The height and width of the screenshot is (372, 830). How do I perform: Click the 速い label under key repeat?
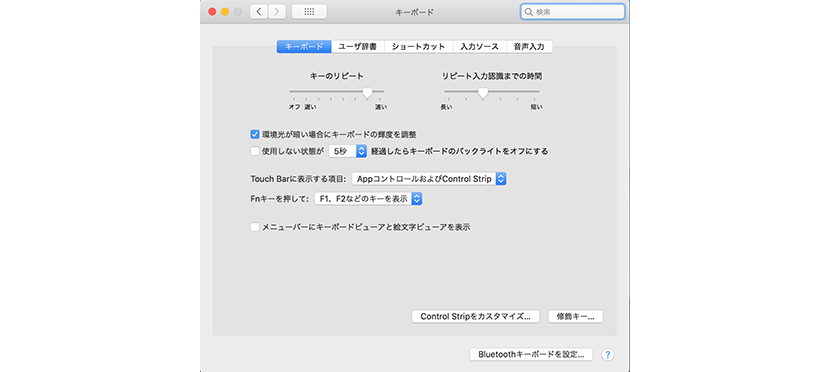[381, 107]
